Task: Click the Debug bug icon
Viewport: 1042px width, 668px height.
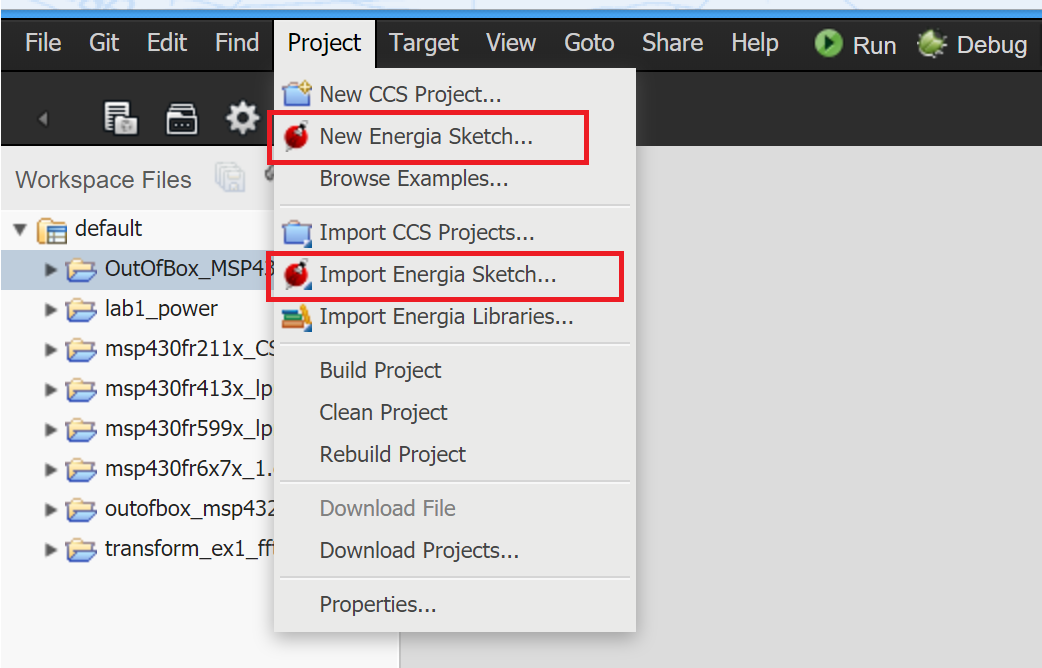Action: (x=932, y=44)
